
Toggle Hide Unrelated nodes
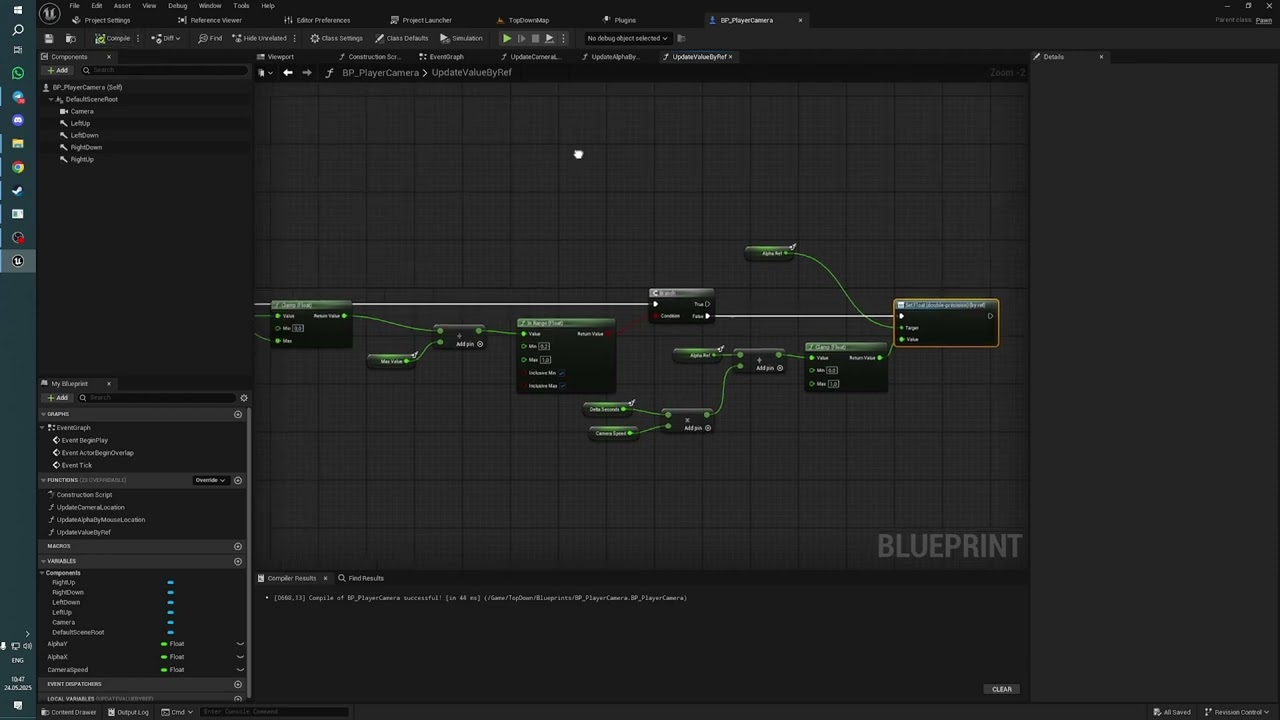point(259,38)
